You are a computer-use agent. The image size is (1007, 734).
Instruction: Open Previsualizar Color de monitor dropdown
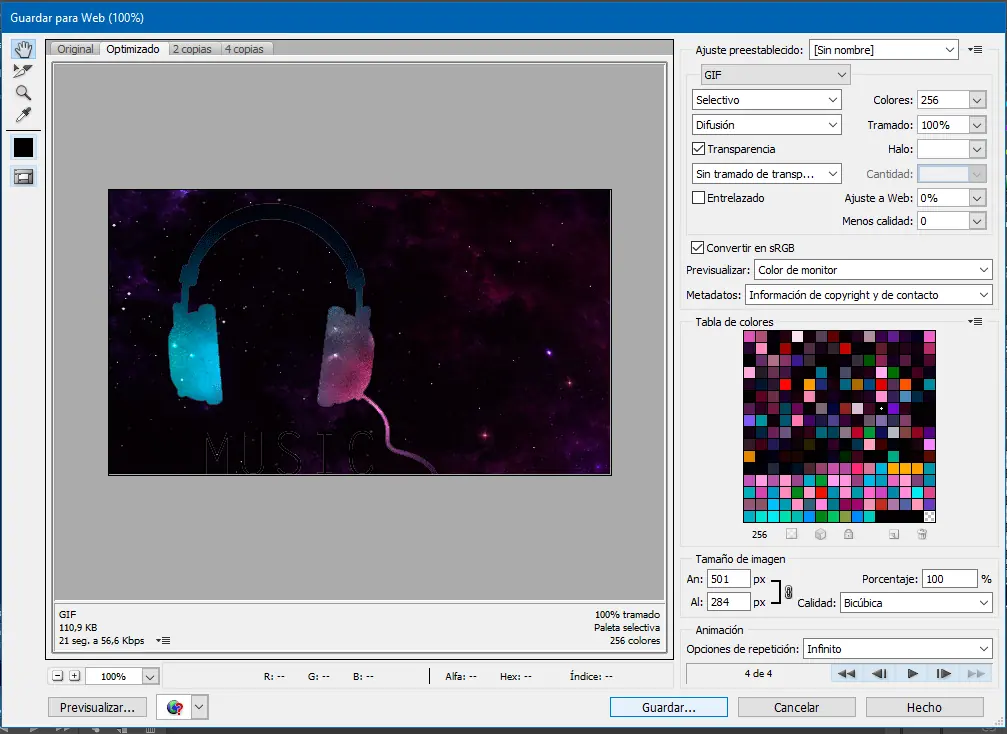coord(873,270)
